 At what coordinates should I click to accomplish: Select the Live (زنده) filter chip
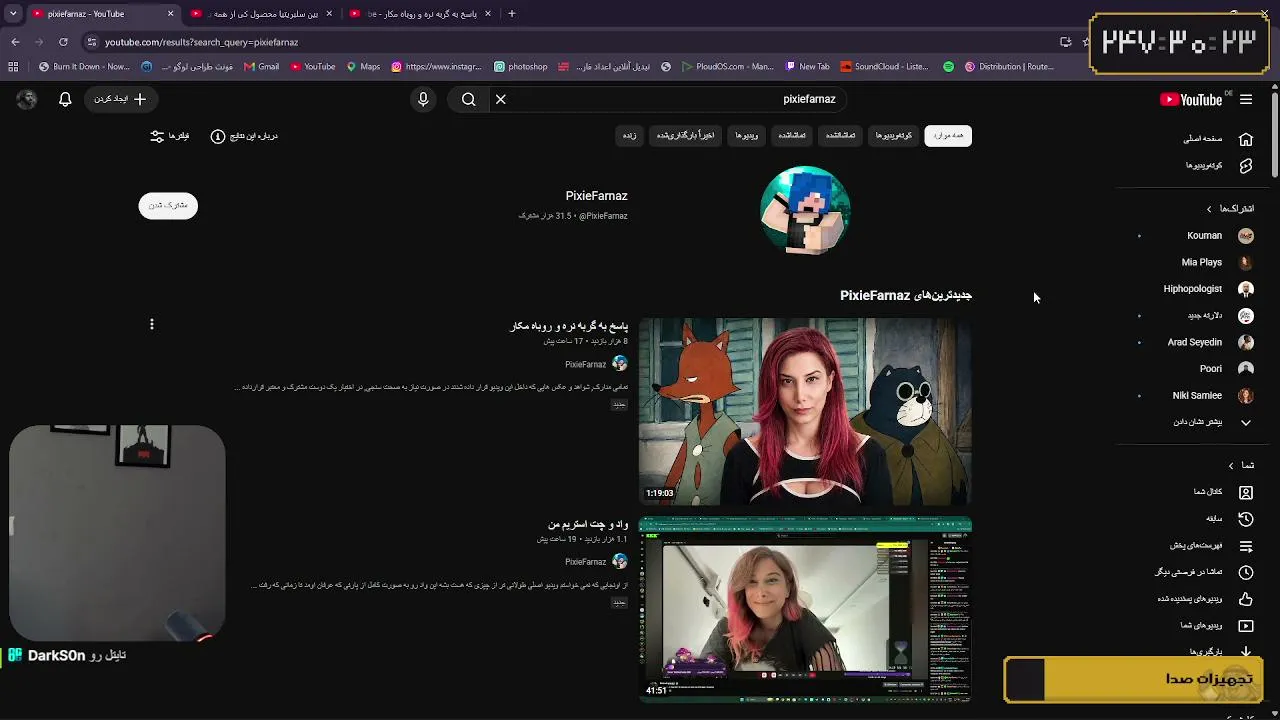coord(630,135)
